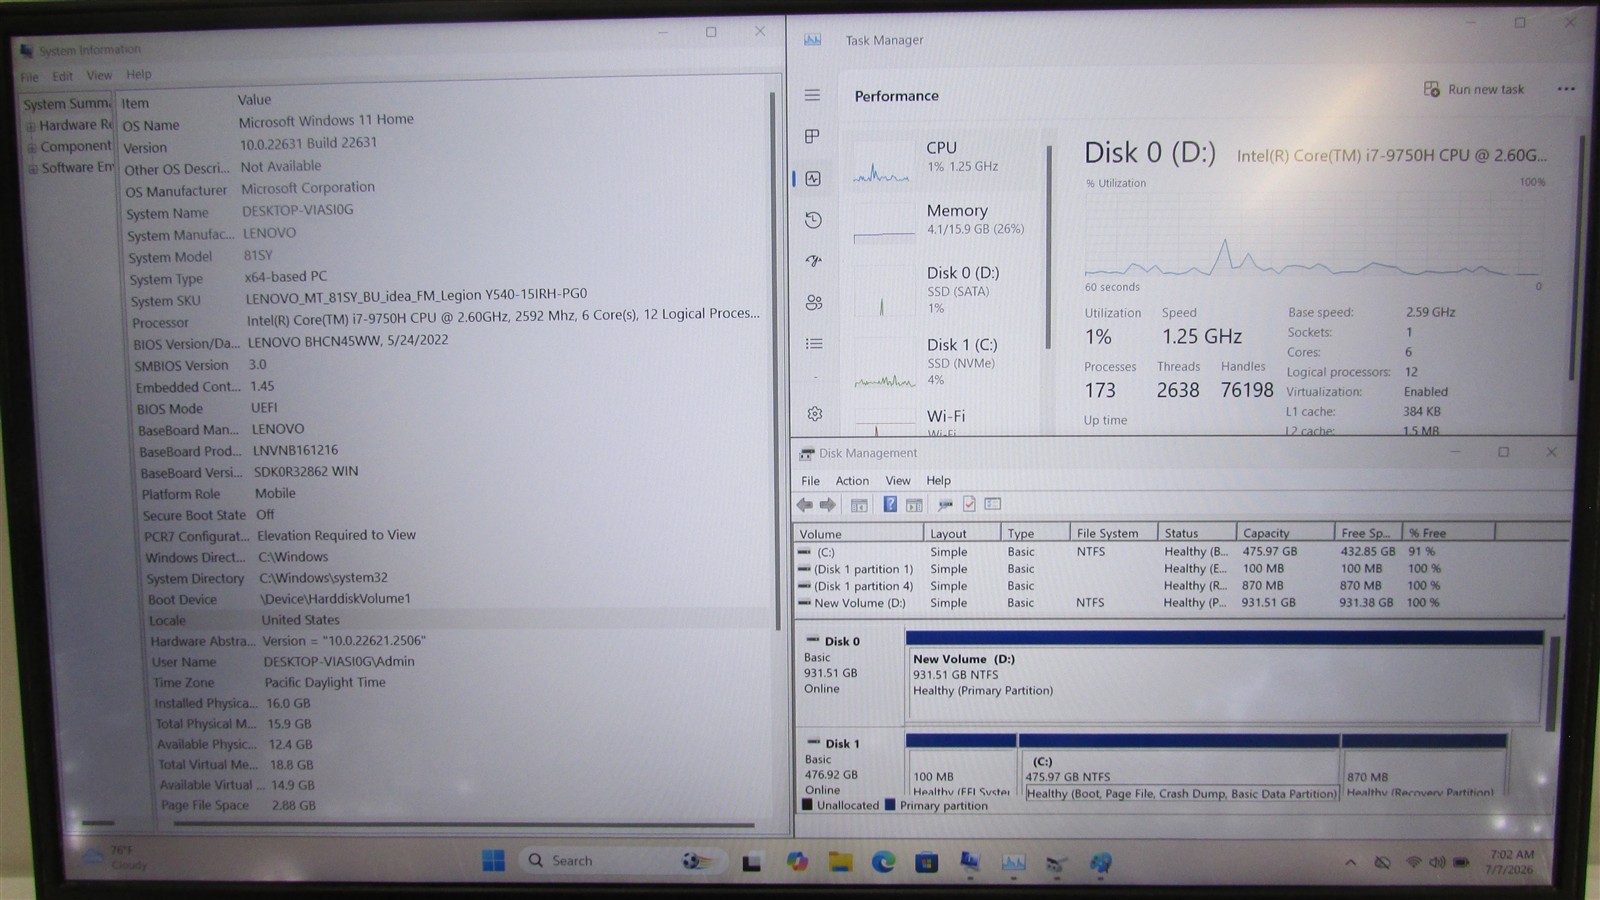Open the Windows Start button
Screen dimensions: 1600x900
pyautogui.click(x=494, y=860)
